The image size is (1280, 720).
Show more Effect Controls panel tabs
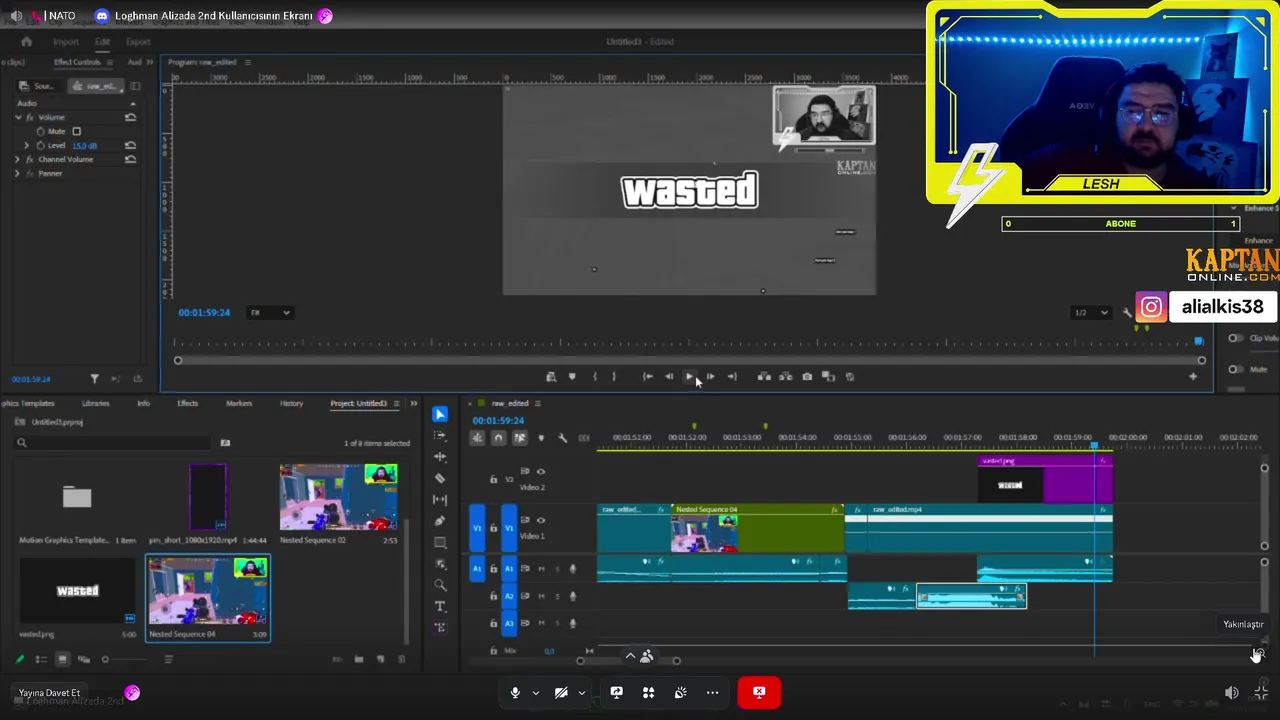click(150, 62)
